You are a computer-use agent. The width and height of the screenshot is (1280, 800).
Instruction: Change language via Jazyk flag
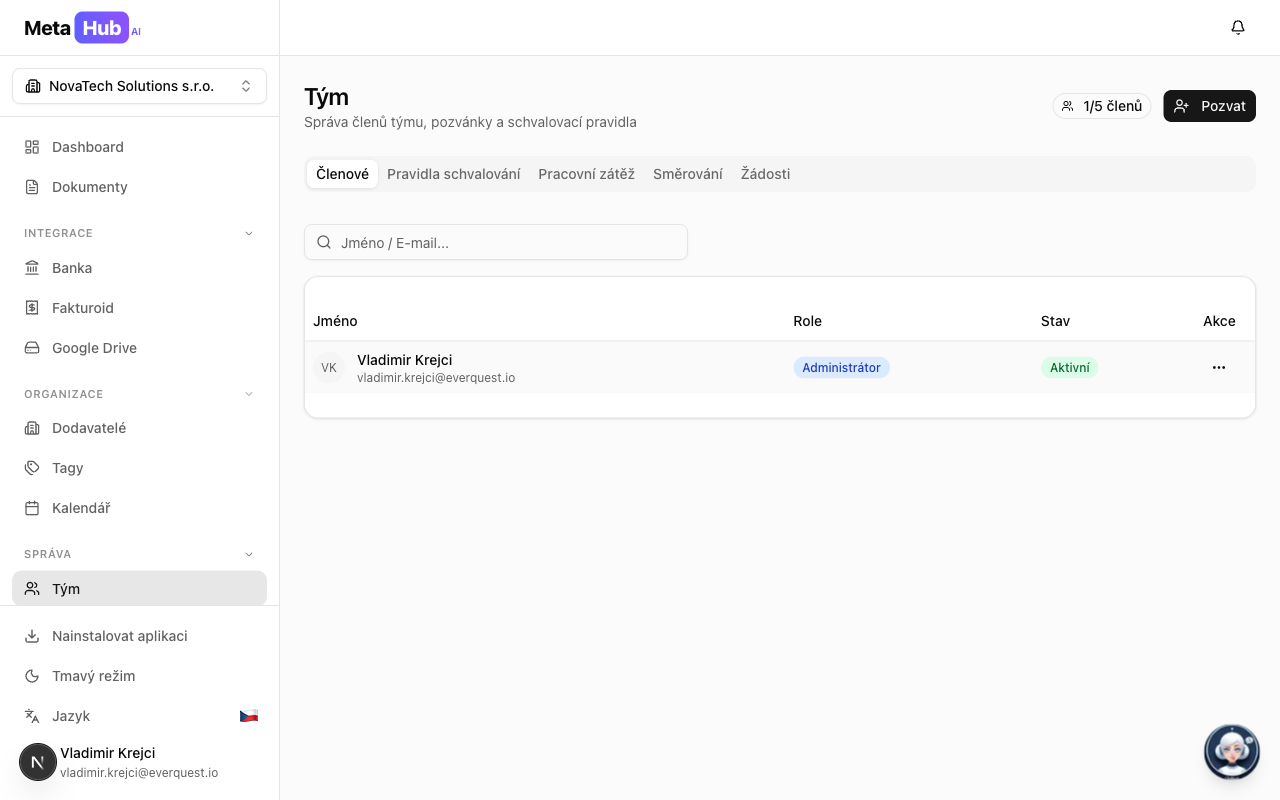pos(248,716)
